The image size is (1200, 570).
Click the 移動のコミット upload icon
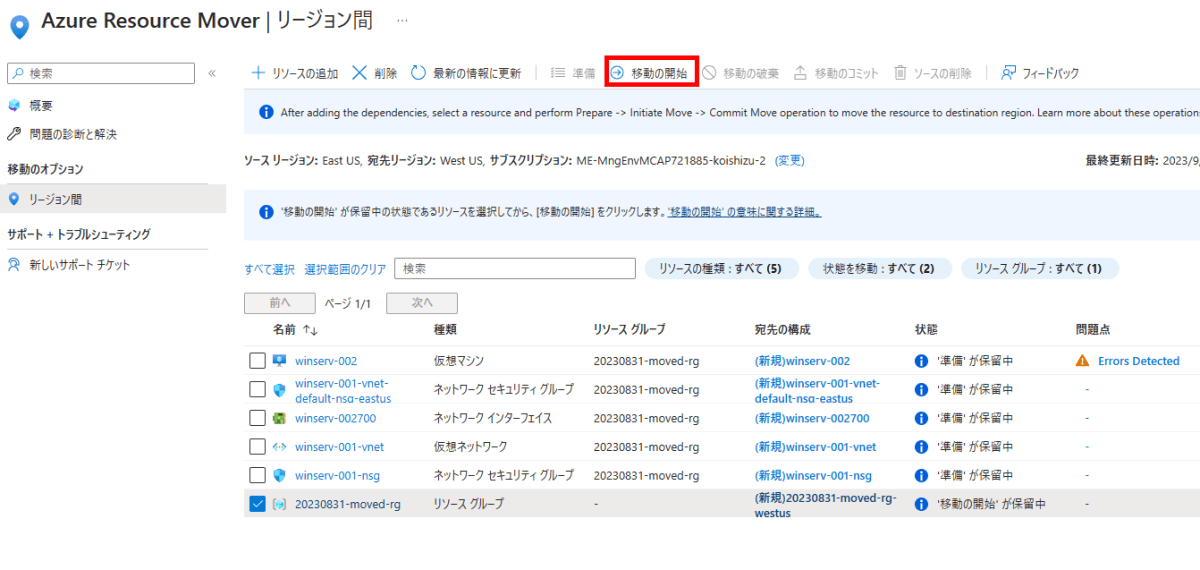click(x=800, y=73)
